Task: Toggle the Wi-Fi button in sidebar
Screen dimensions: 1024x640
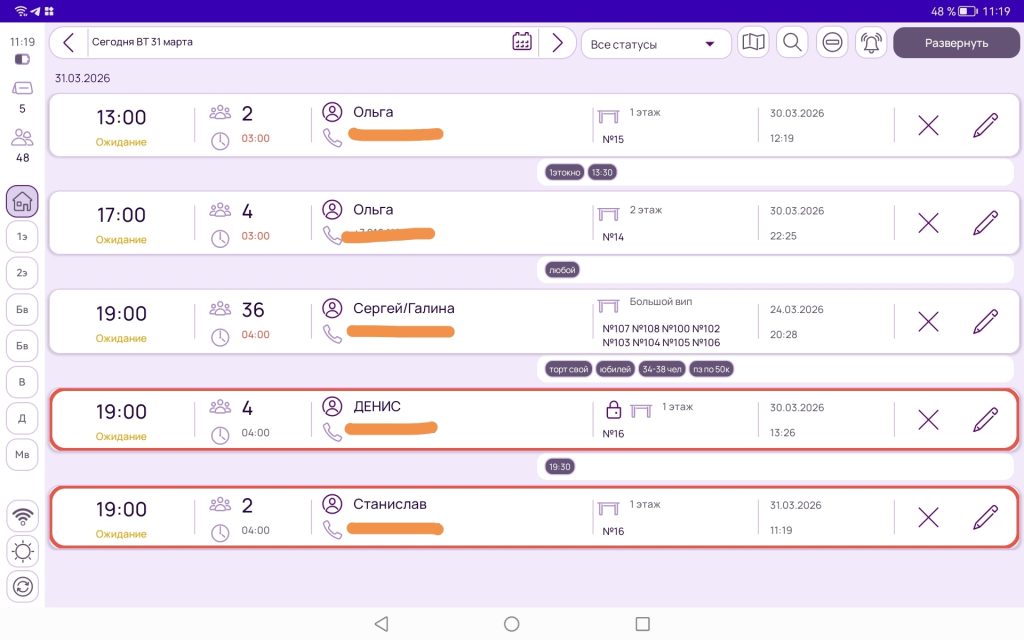Action: point(22,516)
